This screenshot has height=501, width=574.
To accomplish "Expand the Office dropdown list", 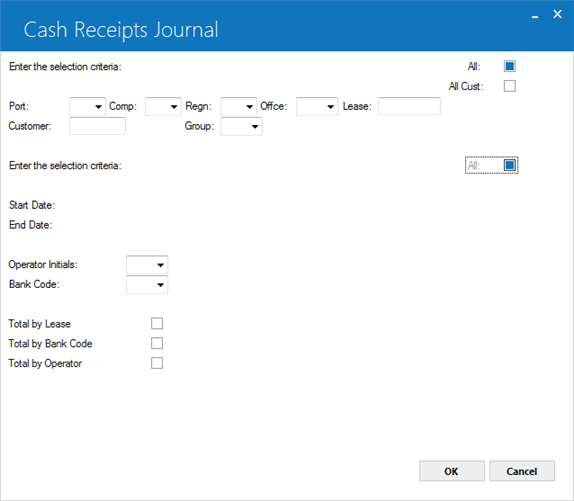I will [x=317, y=106].
